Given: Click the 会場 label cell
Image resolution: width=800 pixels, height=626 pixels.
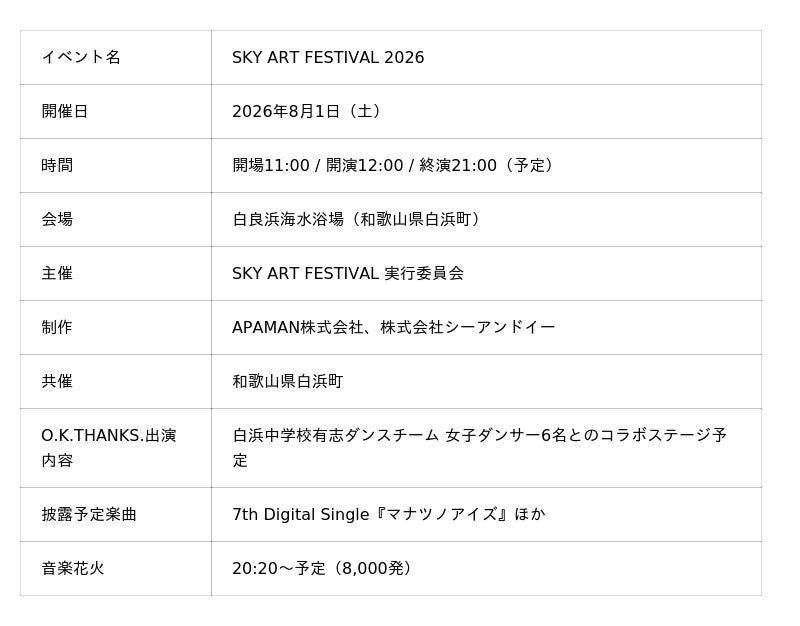Looking at the screenshot, I should (116, 219).
